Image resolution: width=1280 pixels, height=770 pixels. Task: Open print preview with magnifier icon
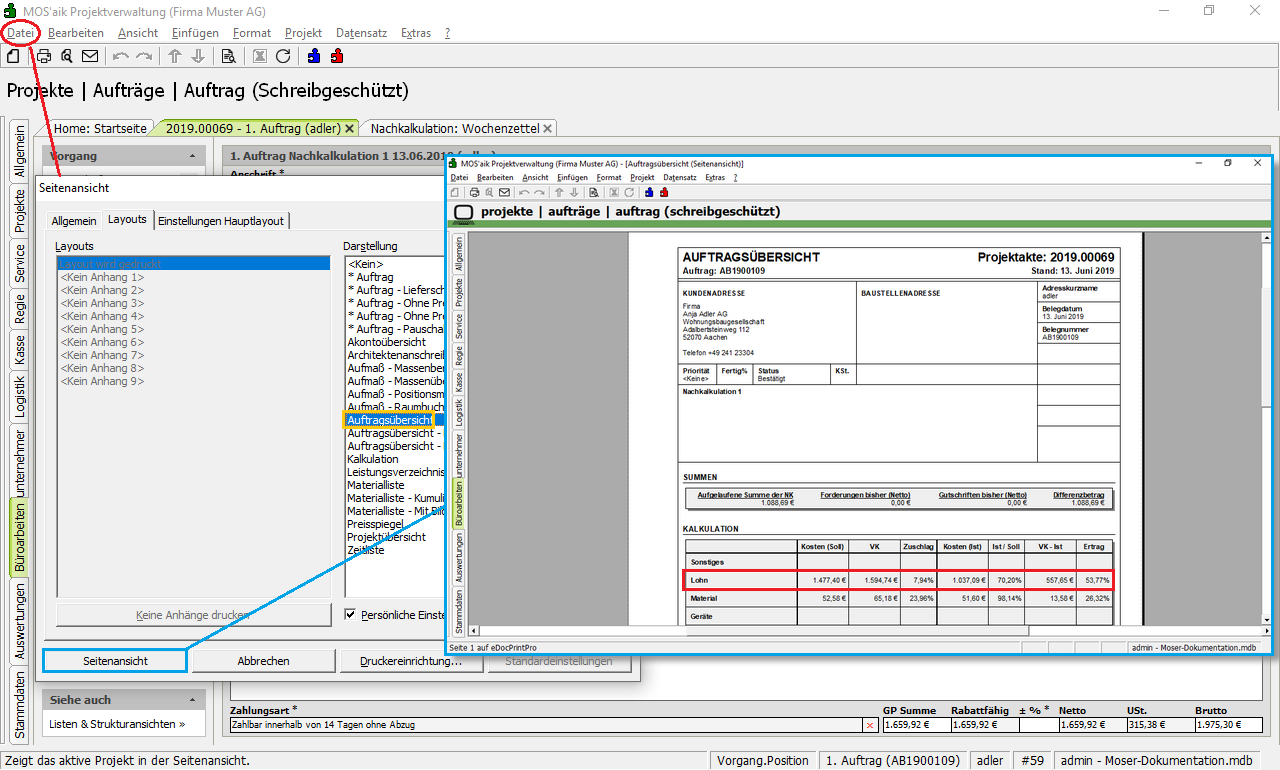[x=67, y=56]
